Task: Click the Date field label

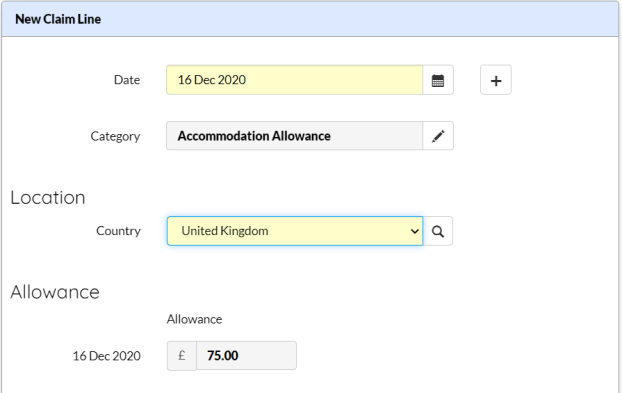Action: tap(127, 80)
